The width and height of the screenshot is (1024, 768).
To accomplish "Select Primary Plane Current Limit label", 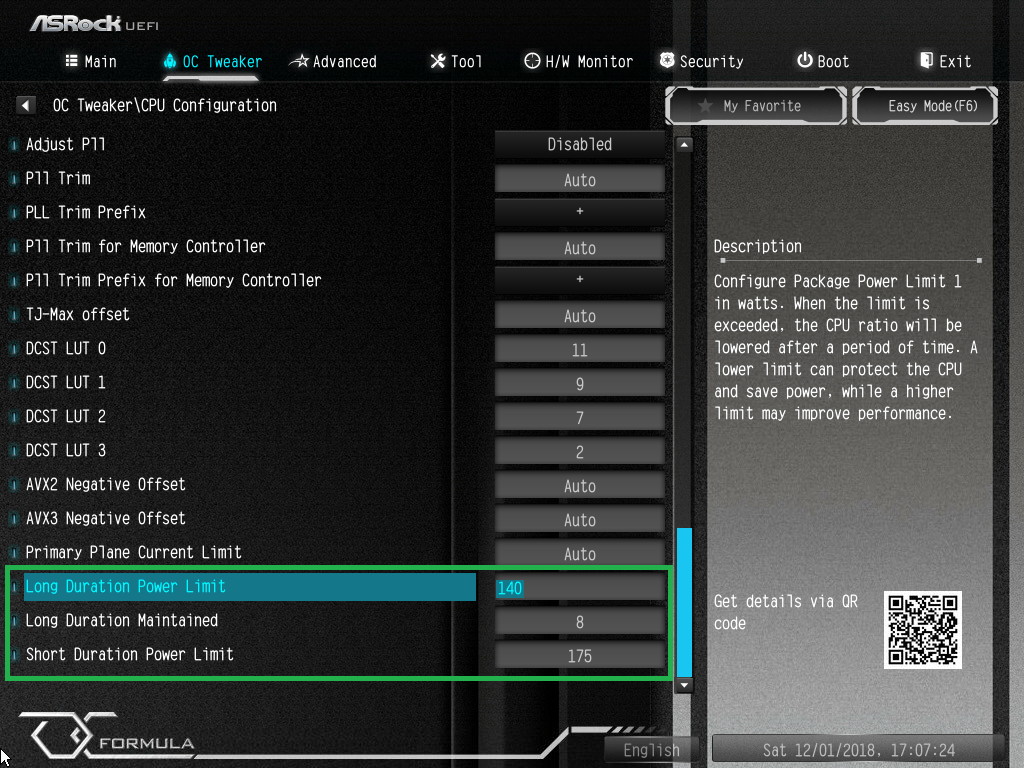I will coord(133,552).
